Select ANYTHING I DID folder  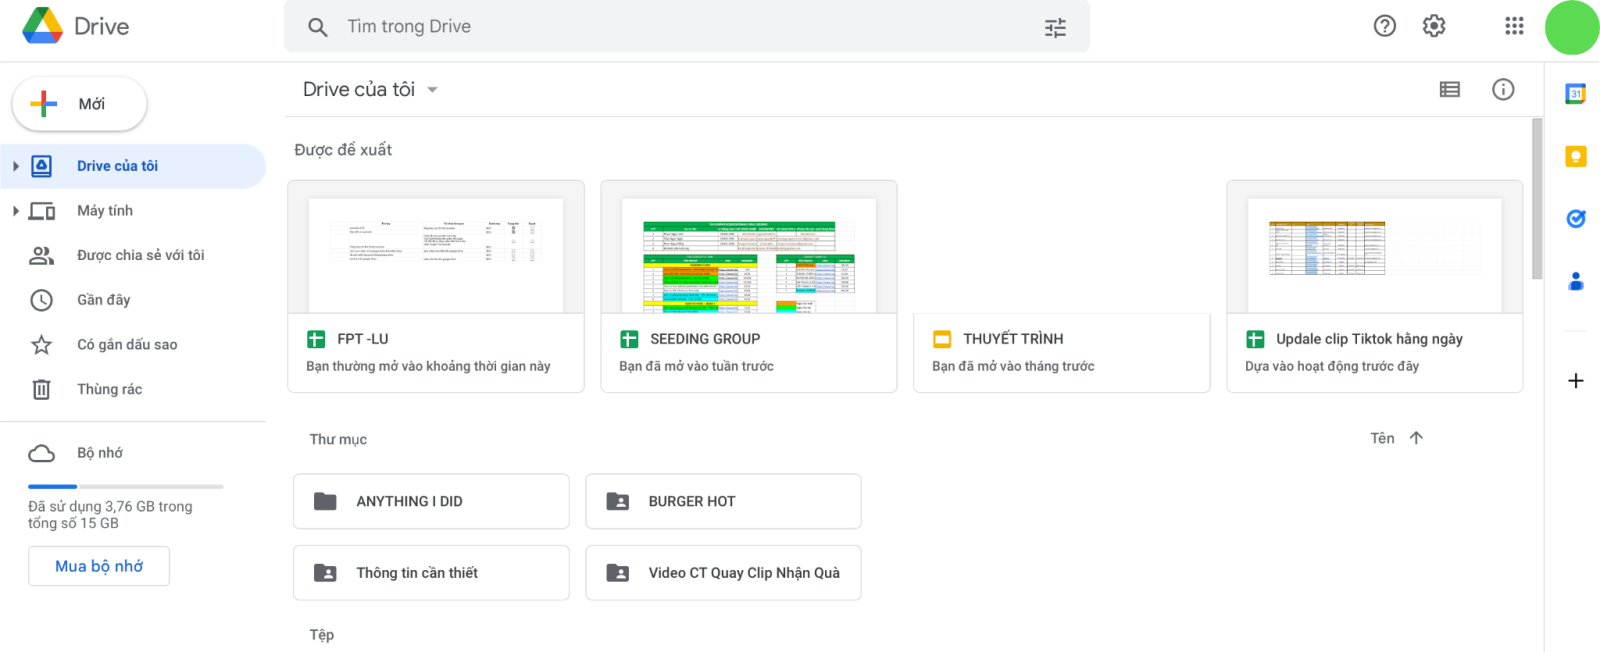pyautogui.click(x=431, y=501)
